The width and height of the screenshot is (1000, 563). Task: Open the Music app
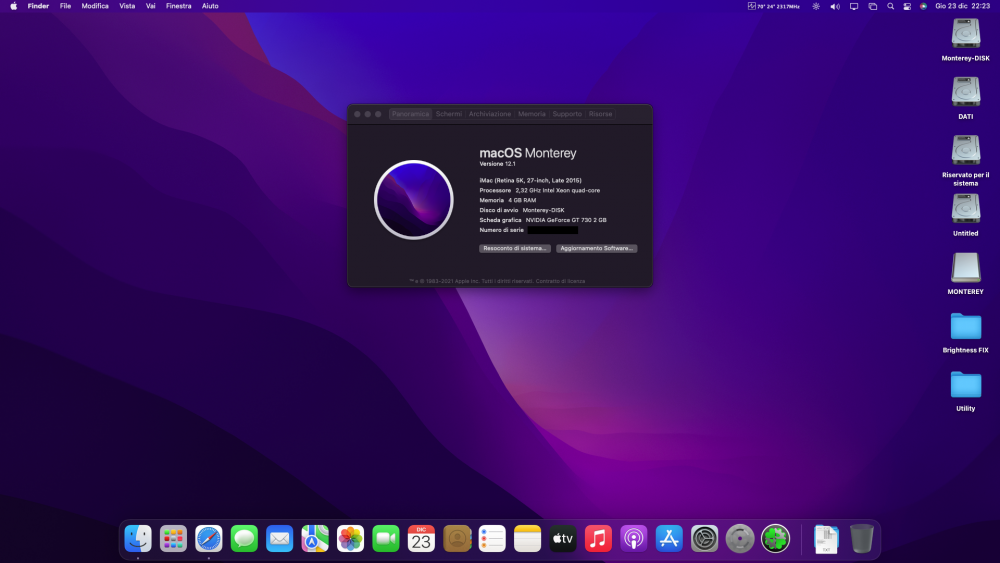pyautogui.click(x=598, y=539)
